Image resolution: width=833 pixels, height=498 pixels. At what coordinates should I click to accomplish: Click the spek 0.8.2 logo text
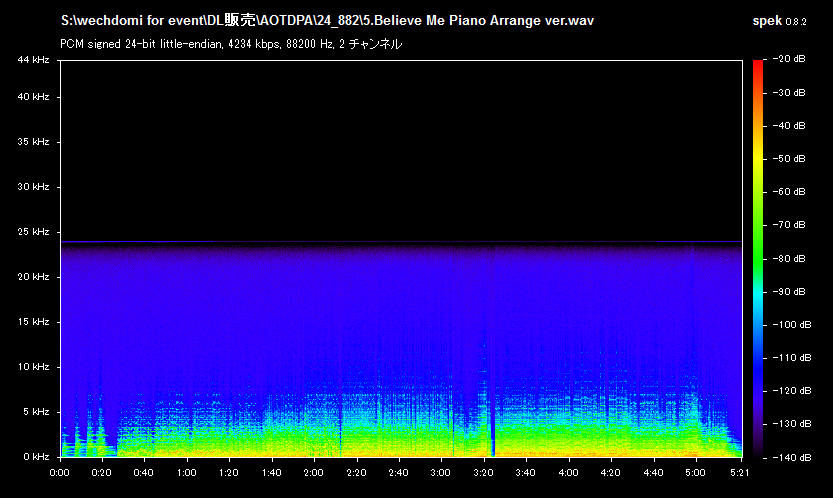click(779, 21)
